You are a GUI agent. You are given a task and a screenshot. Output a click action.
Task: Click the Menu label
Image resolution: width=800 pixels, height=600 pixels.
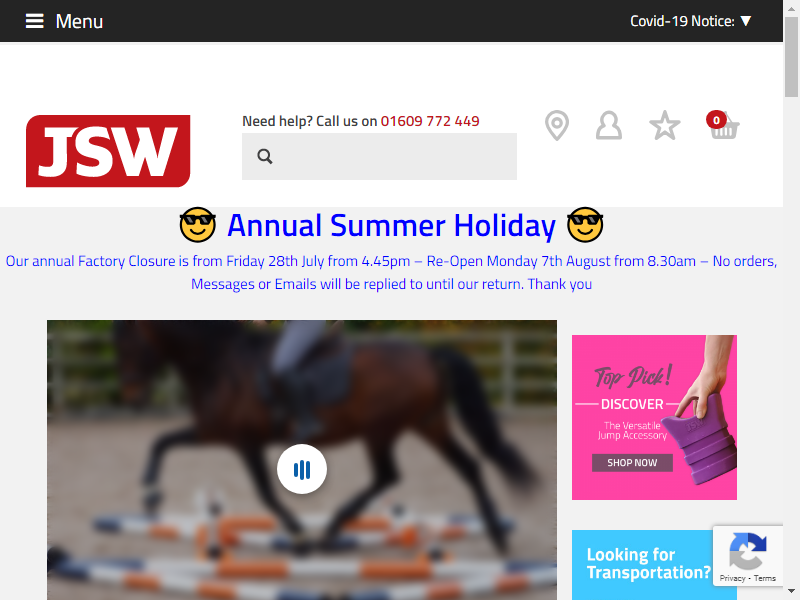pos(79,21)
